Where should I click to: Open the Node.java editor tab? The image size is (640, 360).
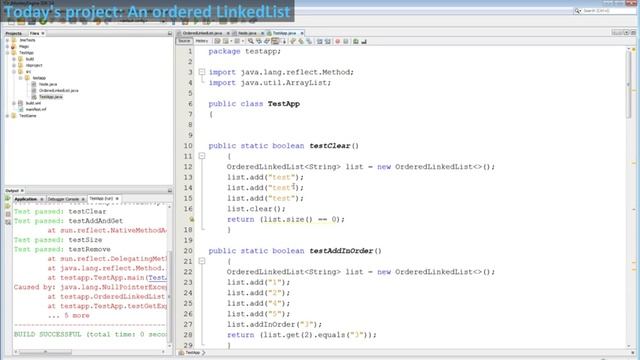click(247, 33)
